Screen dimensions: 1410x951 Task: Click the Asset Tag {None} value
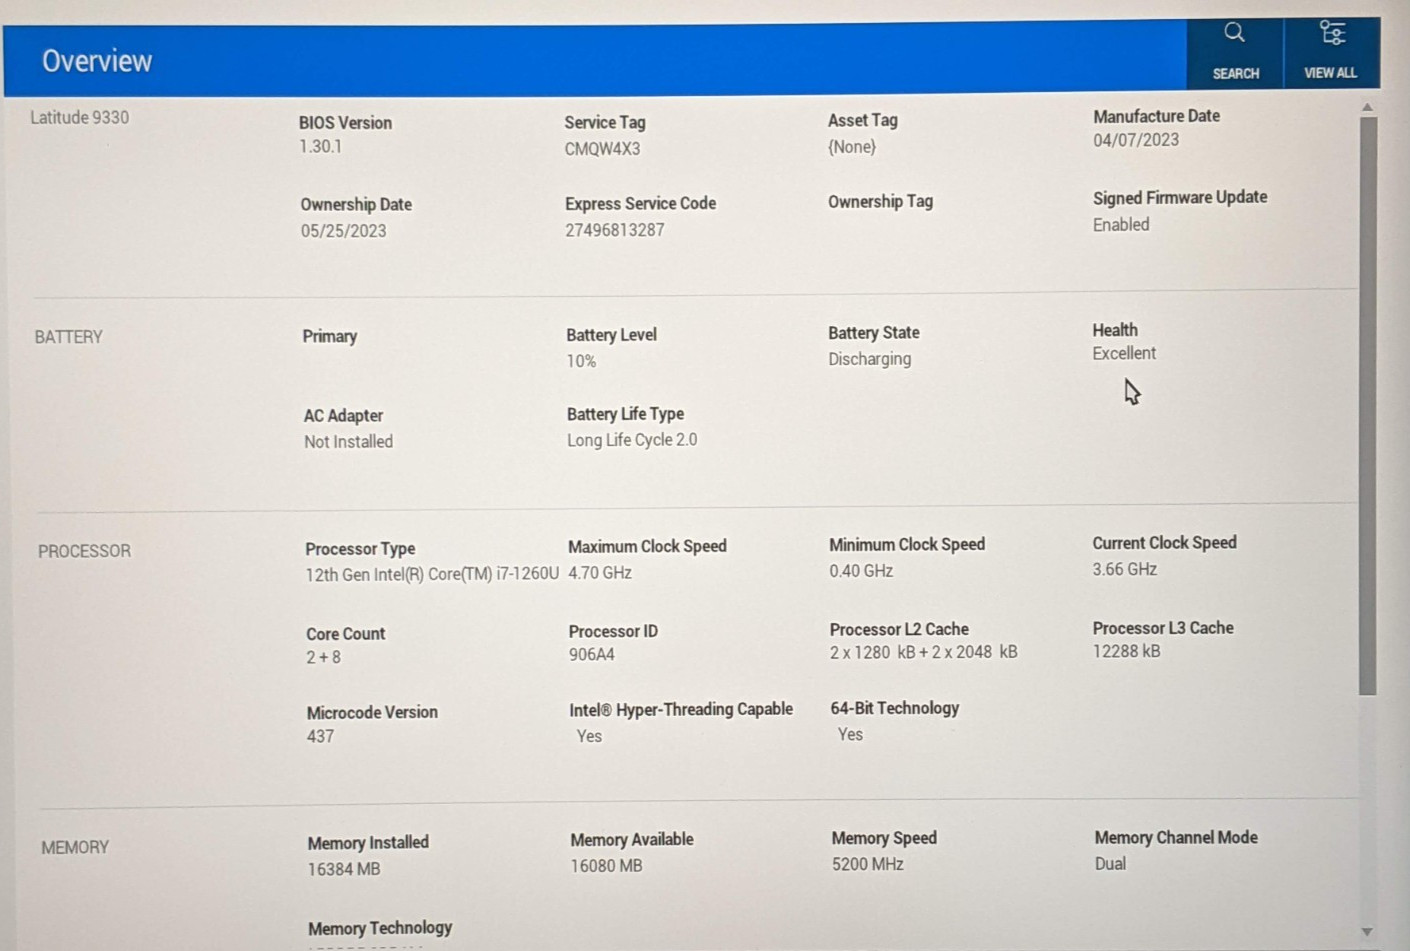(x=852, y=147)
